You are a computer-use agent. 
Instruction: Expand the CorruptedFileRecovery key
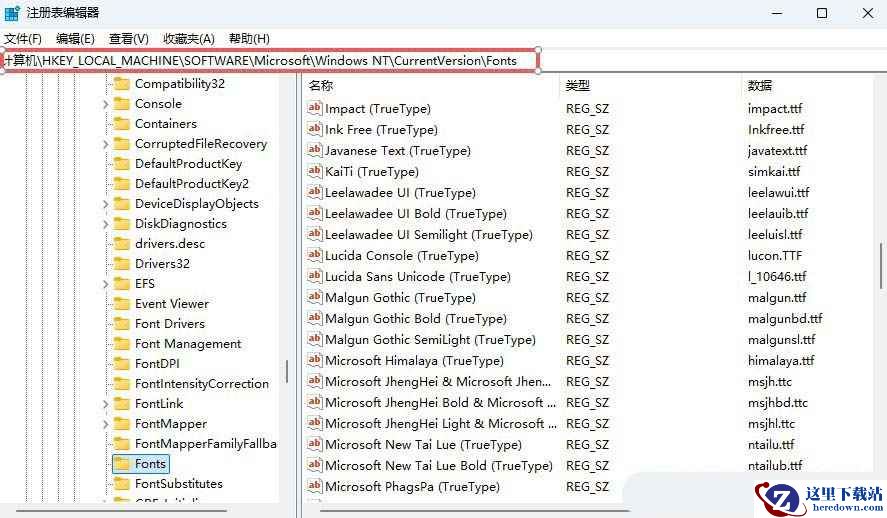click(106, 144)
